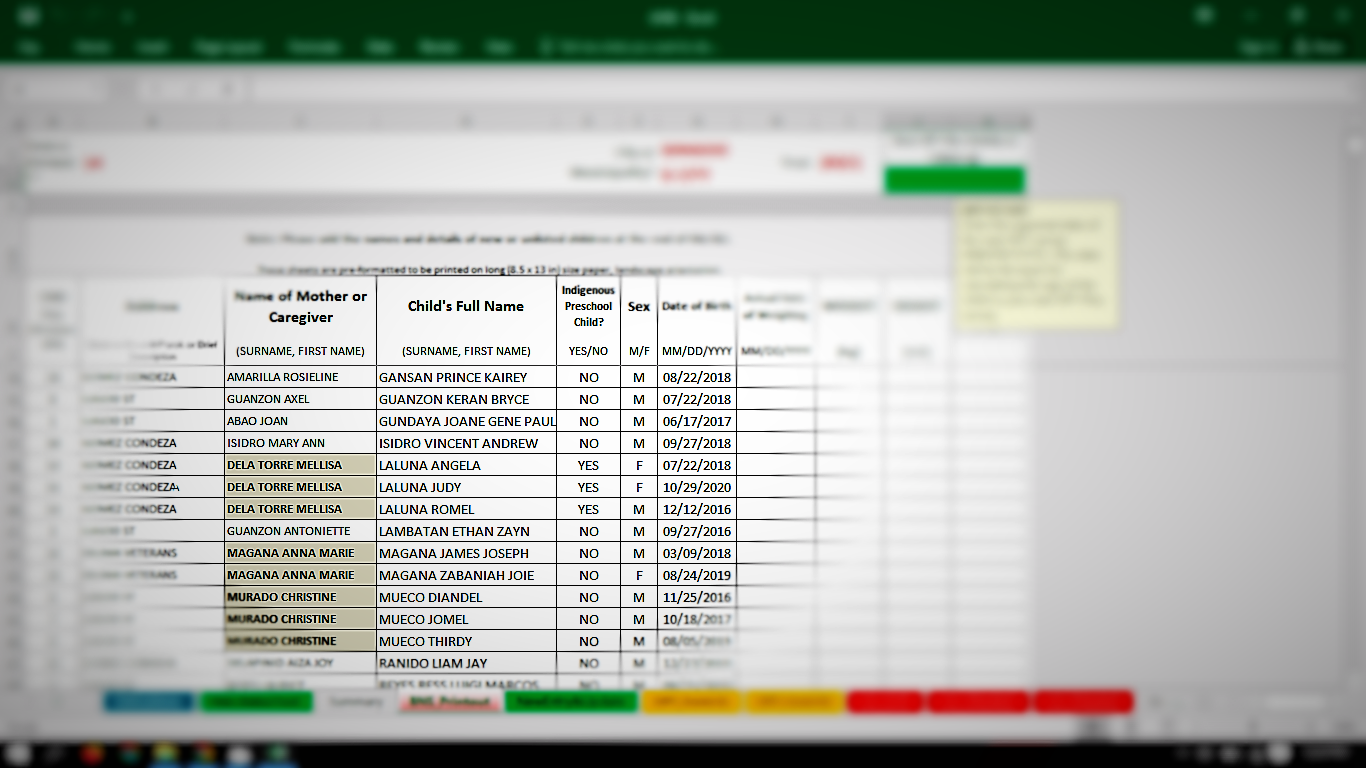
Task: Click the LALUNA JUDY cell
Action: [x=466, y=487]
